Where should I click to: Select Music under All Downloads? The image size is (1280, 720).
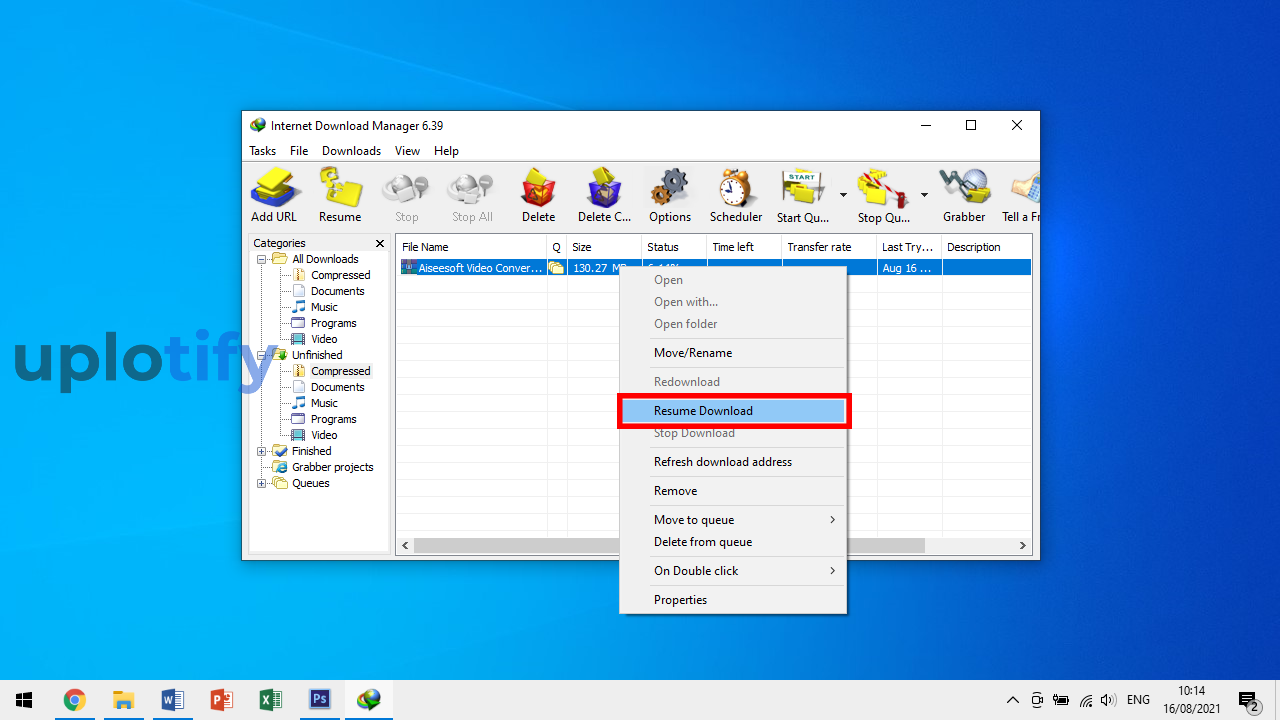[x=324, y=307]
